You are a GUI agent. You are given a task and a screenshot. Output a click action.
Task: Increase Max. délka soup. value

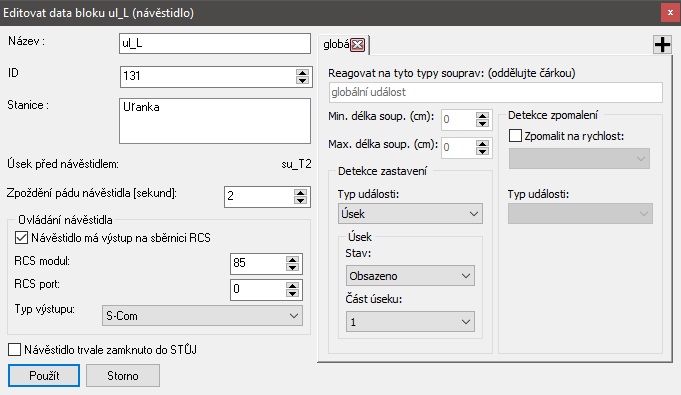[x=482, y=144]
